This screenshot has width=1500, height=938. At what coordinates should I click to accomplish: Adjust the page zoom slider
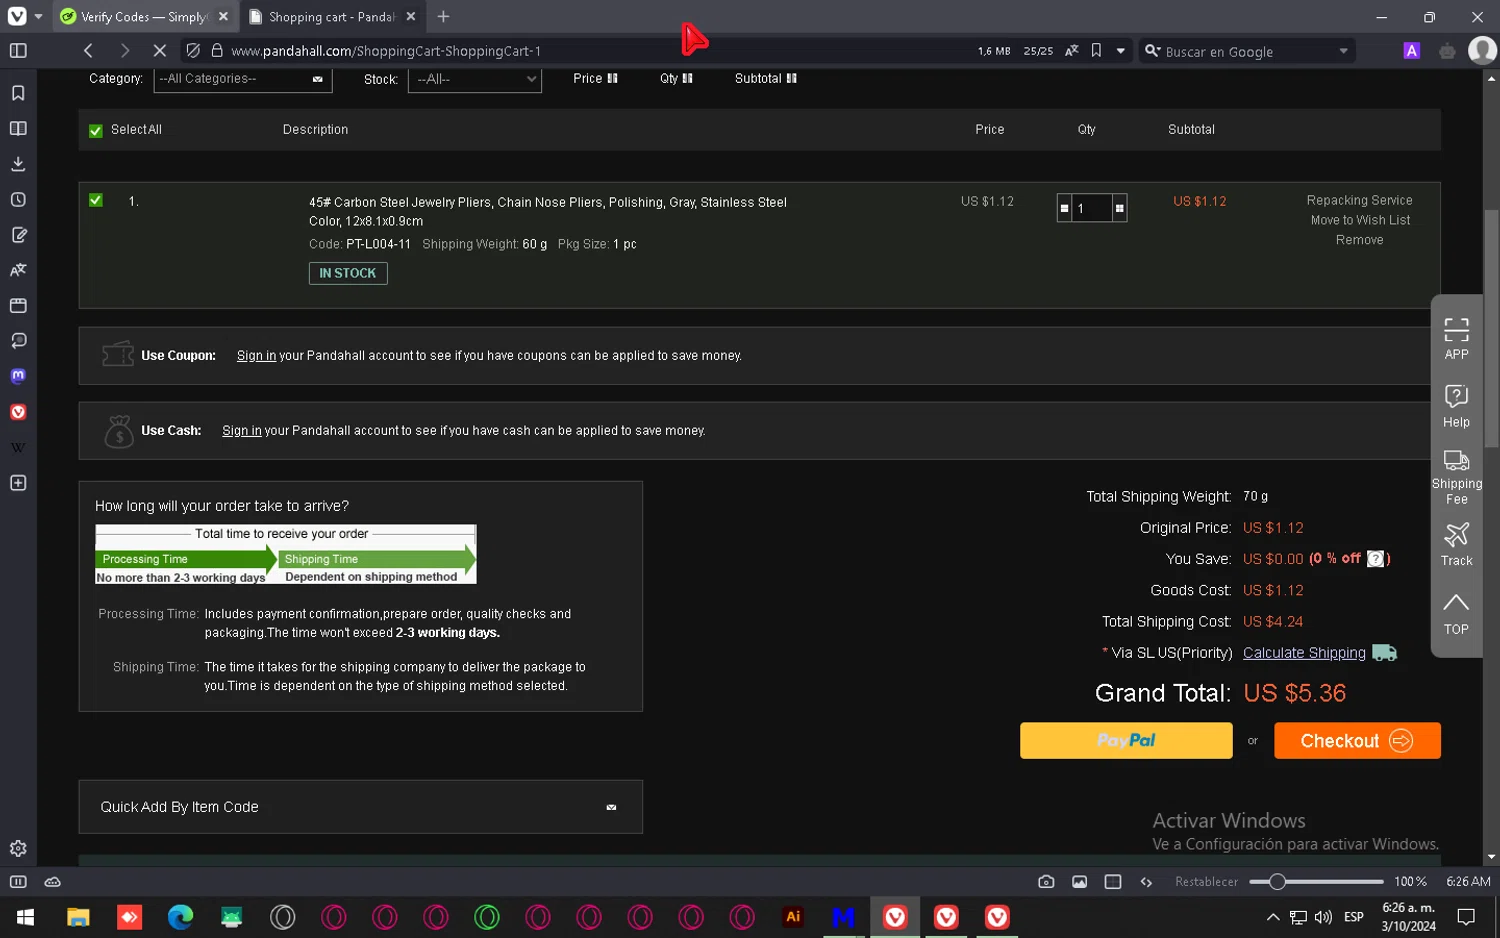[x=1317, y=882]
